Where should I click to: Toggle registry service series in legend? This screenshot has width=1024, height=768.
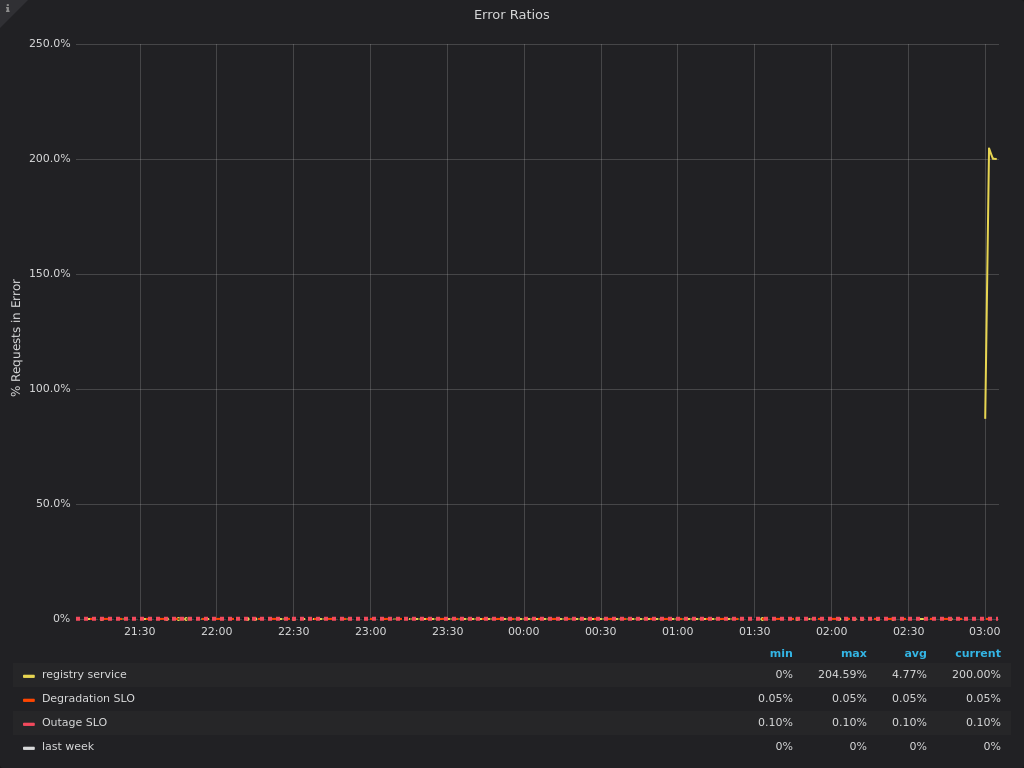point(84,675)
